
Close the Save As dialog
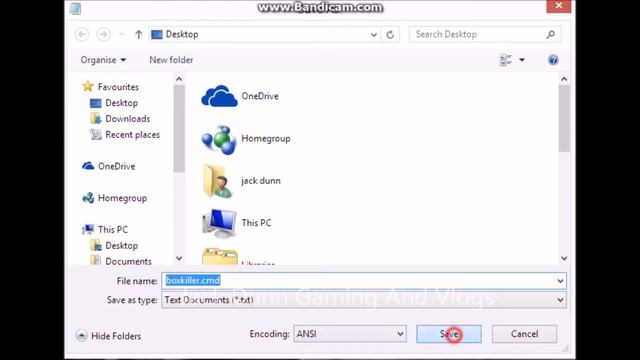click(559, 6)
